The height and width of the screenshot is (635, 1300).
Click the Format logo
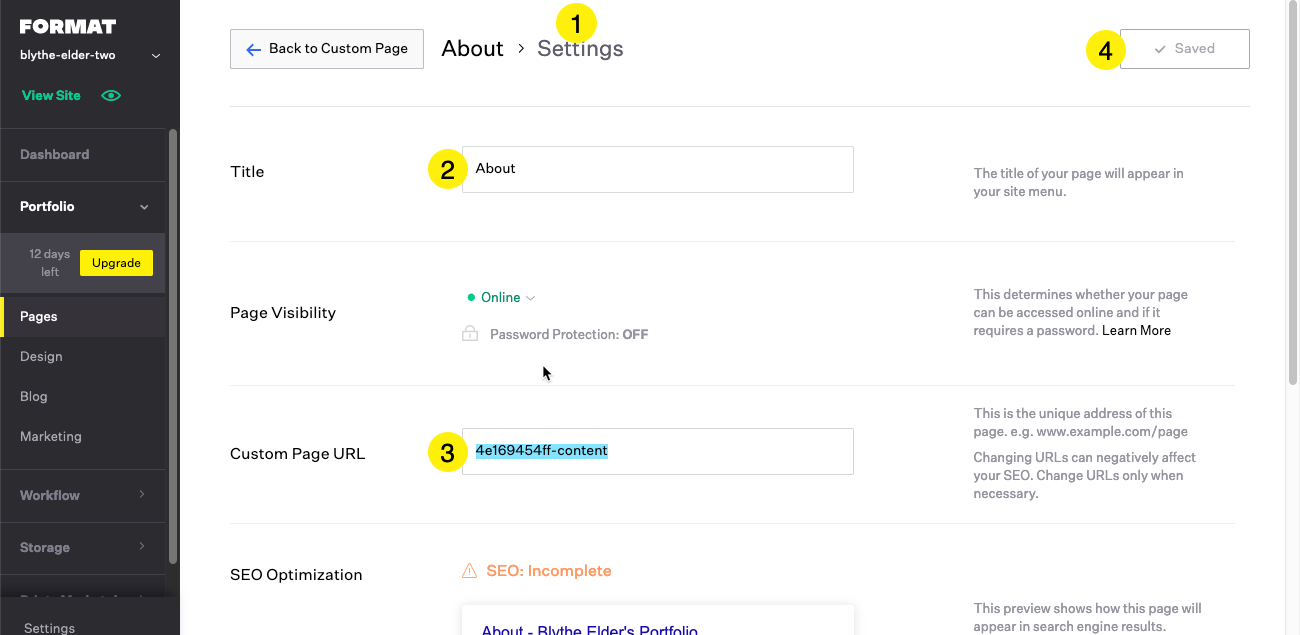(68, 27)
